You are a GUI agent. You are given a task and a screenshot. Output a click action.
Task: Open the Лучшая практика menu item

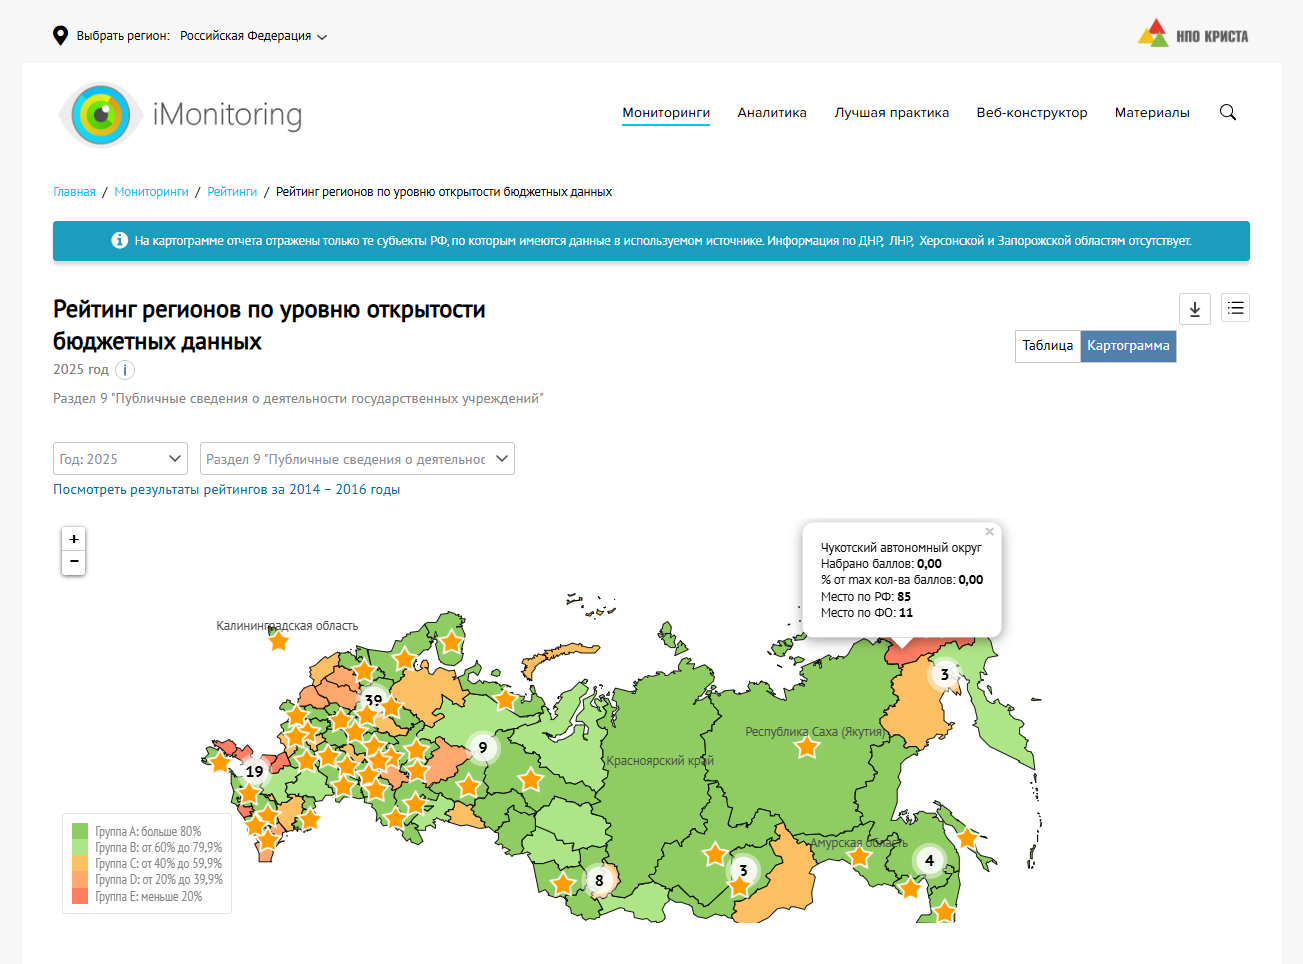point(891,113)
